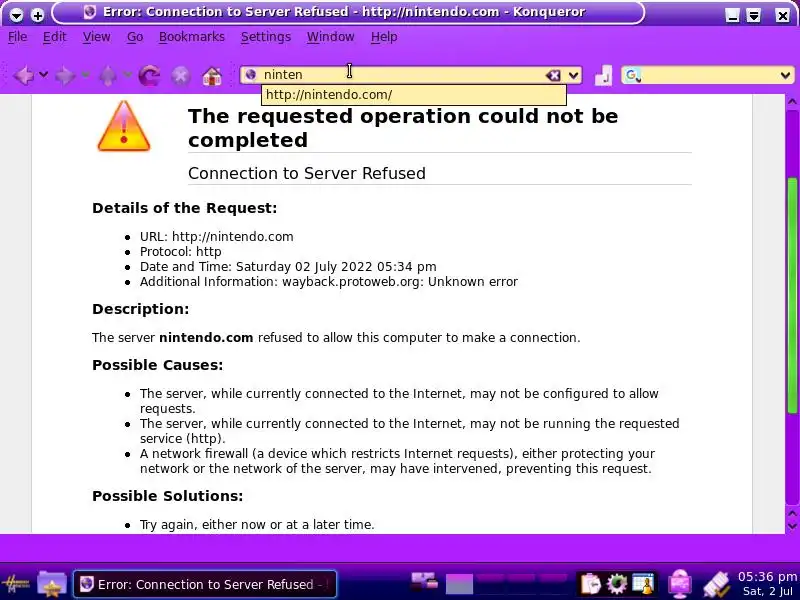Click the network firewall cause bullet text
The image size is (800, 600).
(397, 461)
